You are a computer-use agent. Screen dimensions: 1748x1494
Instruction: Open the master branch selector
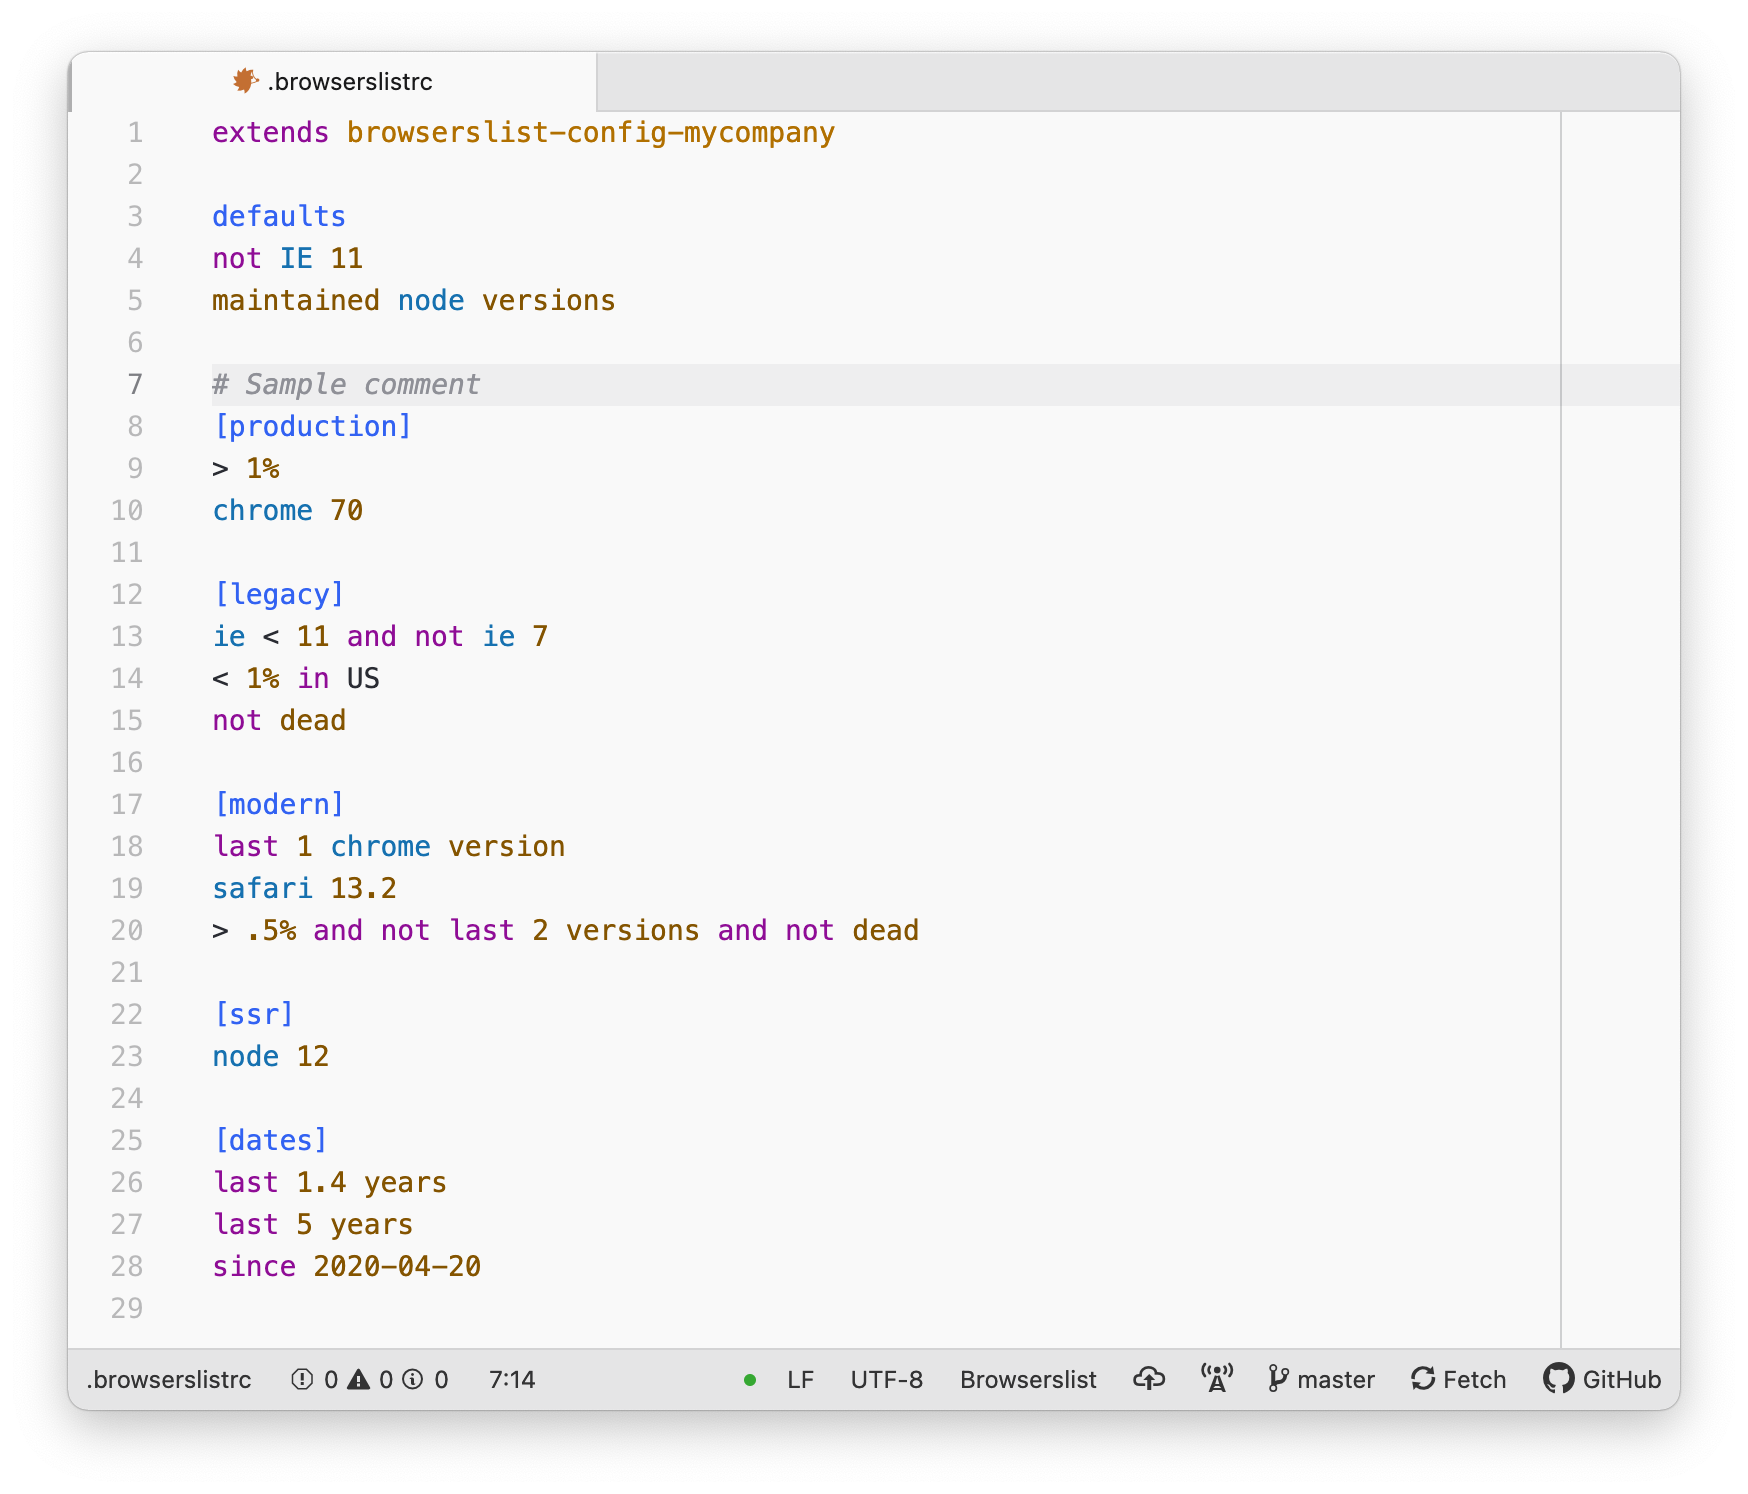(1321, 1380)
